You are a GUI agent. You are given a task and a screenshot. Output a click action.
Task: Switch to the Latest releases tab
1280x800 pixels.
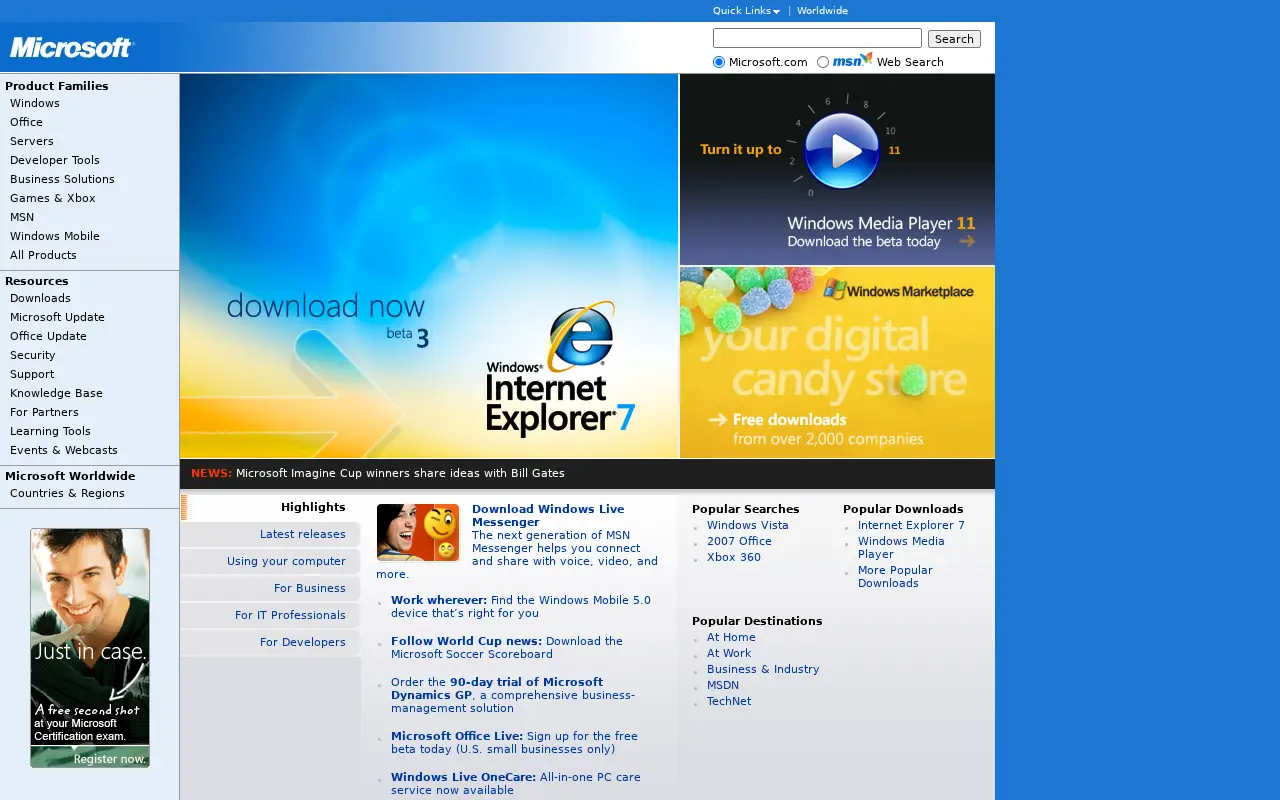click(270, 534)
